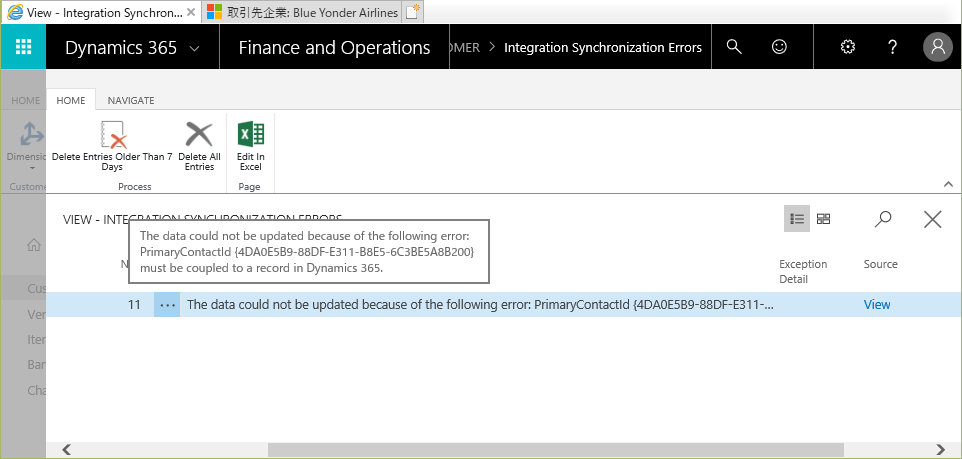Image resolution: width=962 pixels, height=459 pixels.
Task: Switch to the Blue Yonder Airlines browser tab
Action: pyautogui.click(x=301, y=12)
